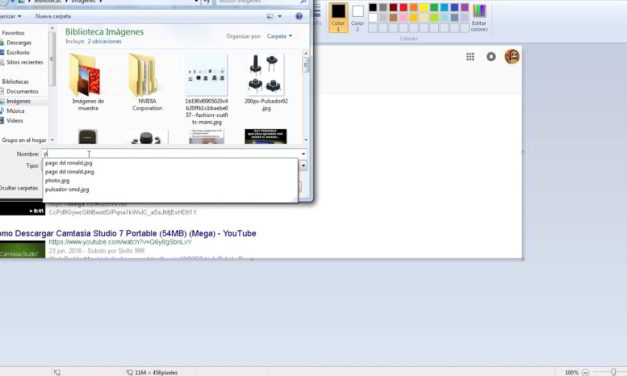Pick the dark red color swatch
Viewport: 627px width, 376px height.
point(393,8)
